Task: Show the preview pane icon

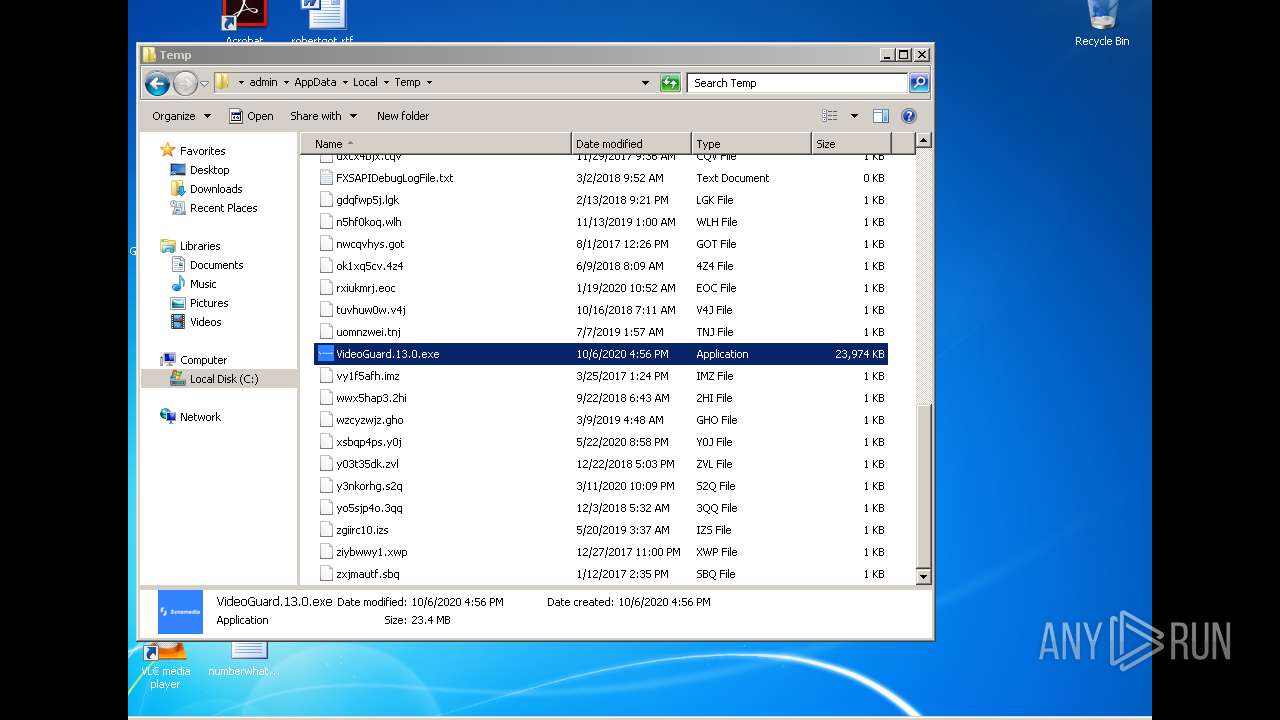Action: pos(881,116)
